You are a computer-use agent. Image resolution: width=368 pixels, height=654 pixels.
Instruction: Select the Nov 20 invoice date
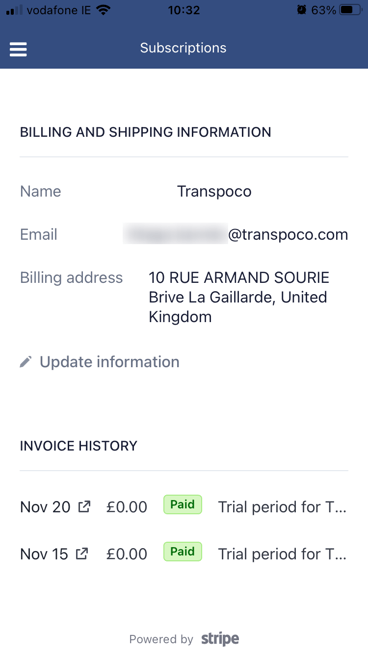pyautogui.click(x=45, y=507)
